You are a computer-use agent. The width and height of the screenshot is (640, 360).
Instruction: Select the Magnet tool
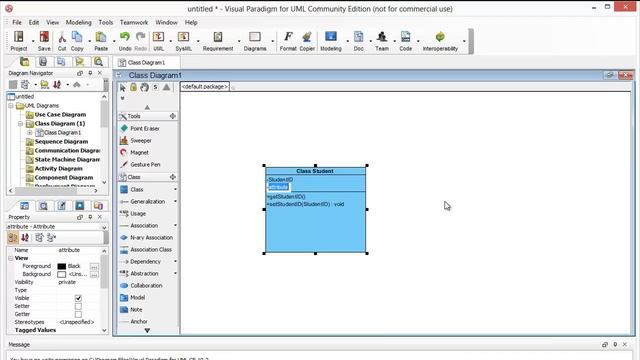134,152
